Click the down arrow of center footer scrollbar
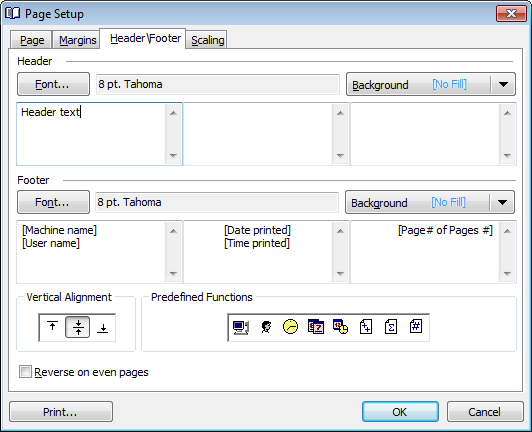 [340, 274]
